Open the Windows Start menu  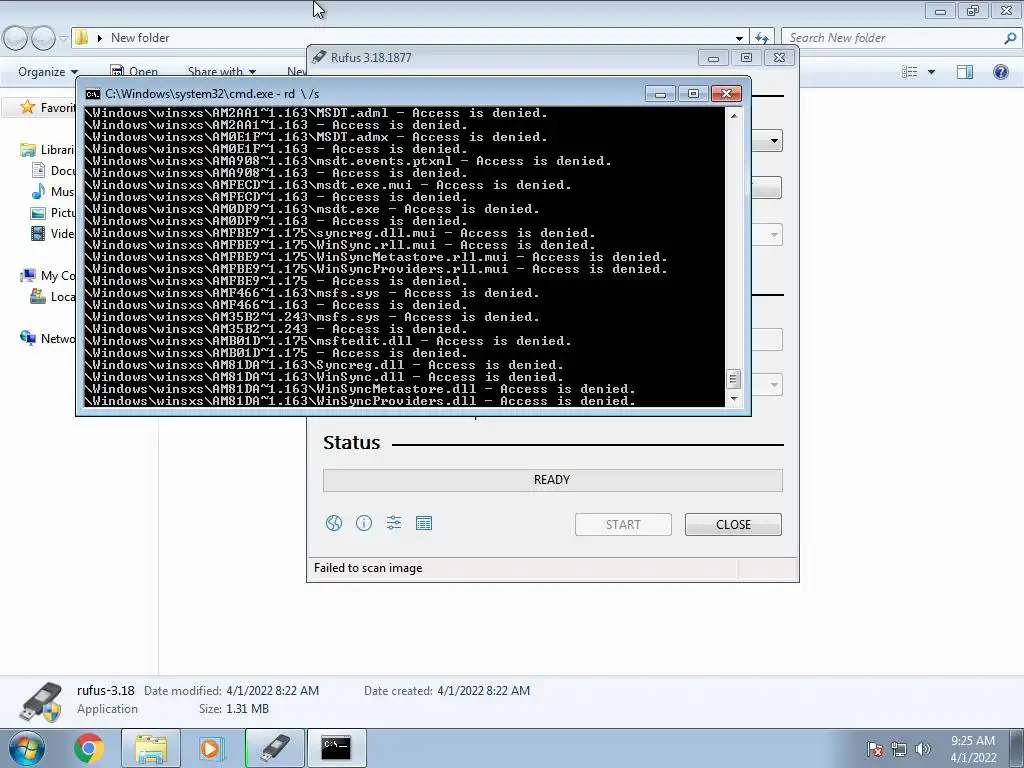[x=27, y=748]
